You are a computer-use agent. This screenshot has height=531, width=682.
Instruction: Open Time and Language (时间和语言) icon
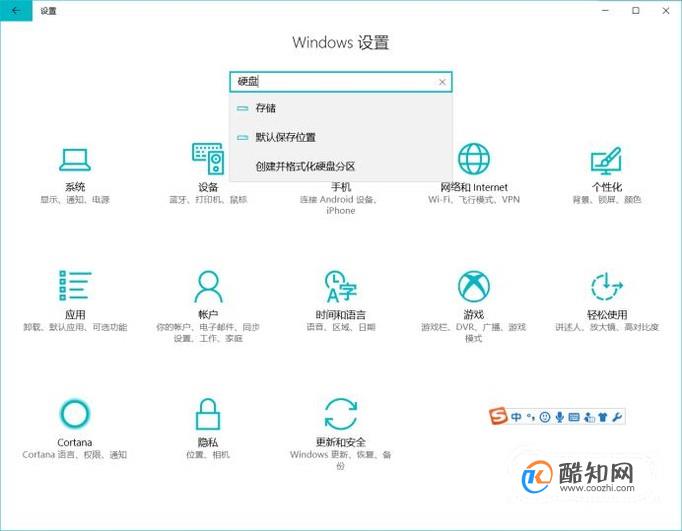coord(341,286)
